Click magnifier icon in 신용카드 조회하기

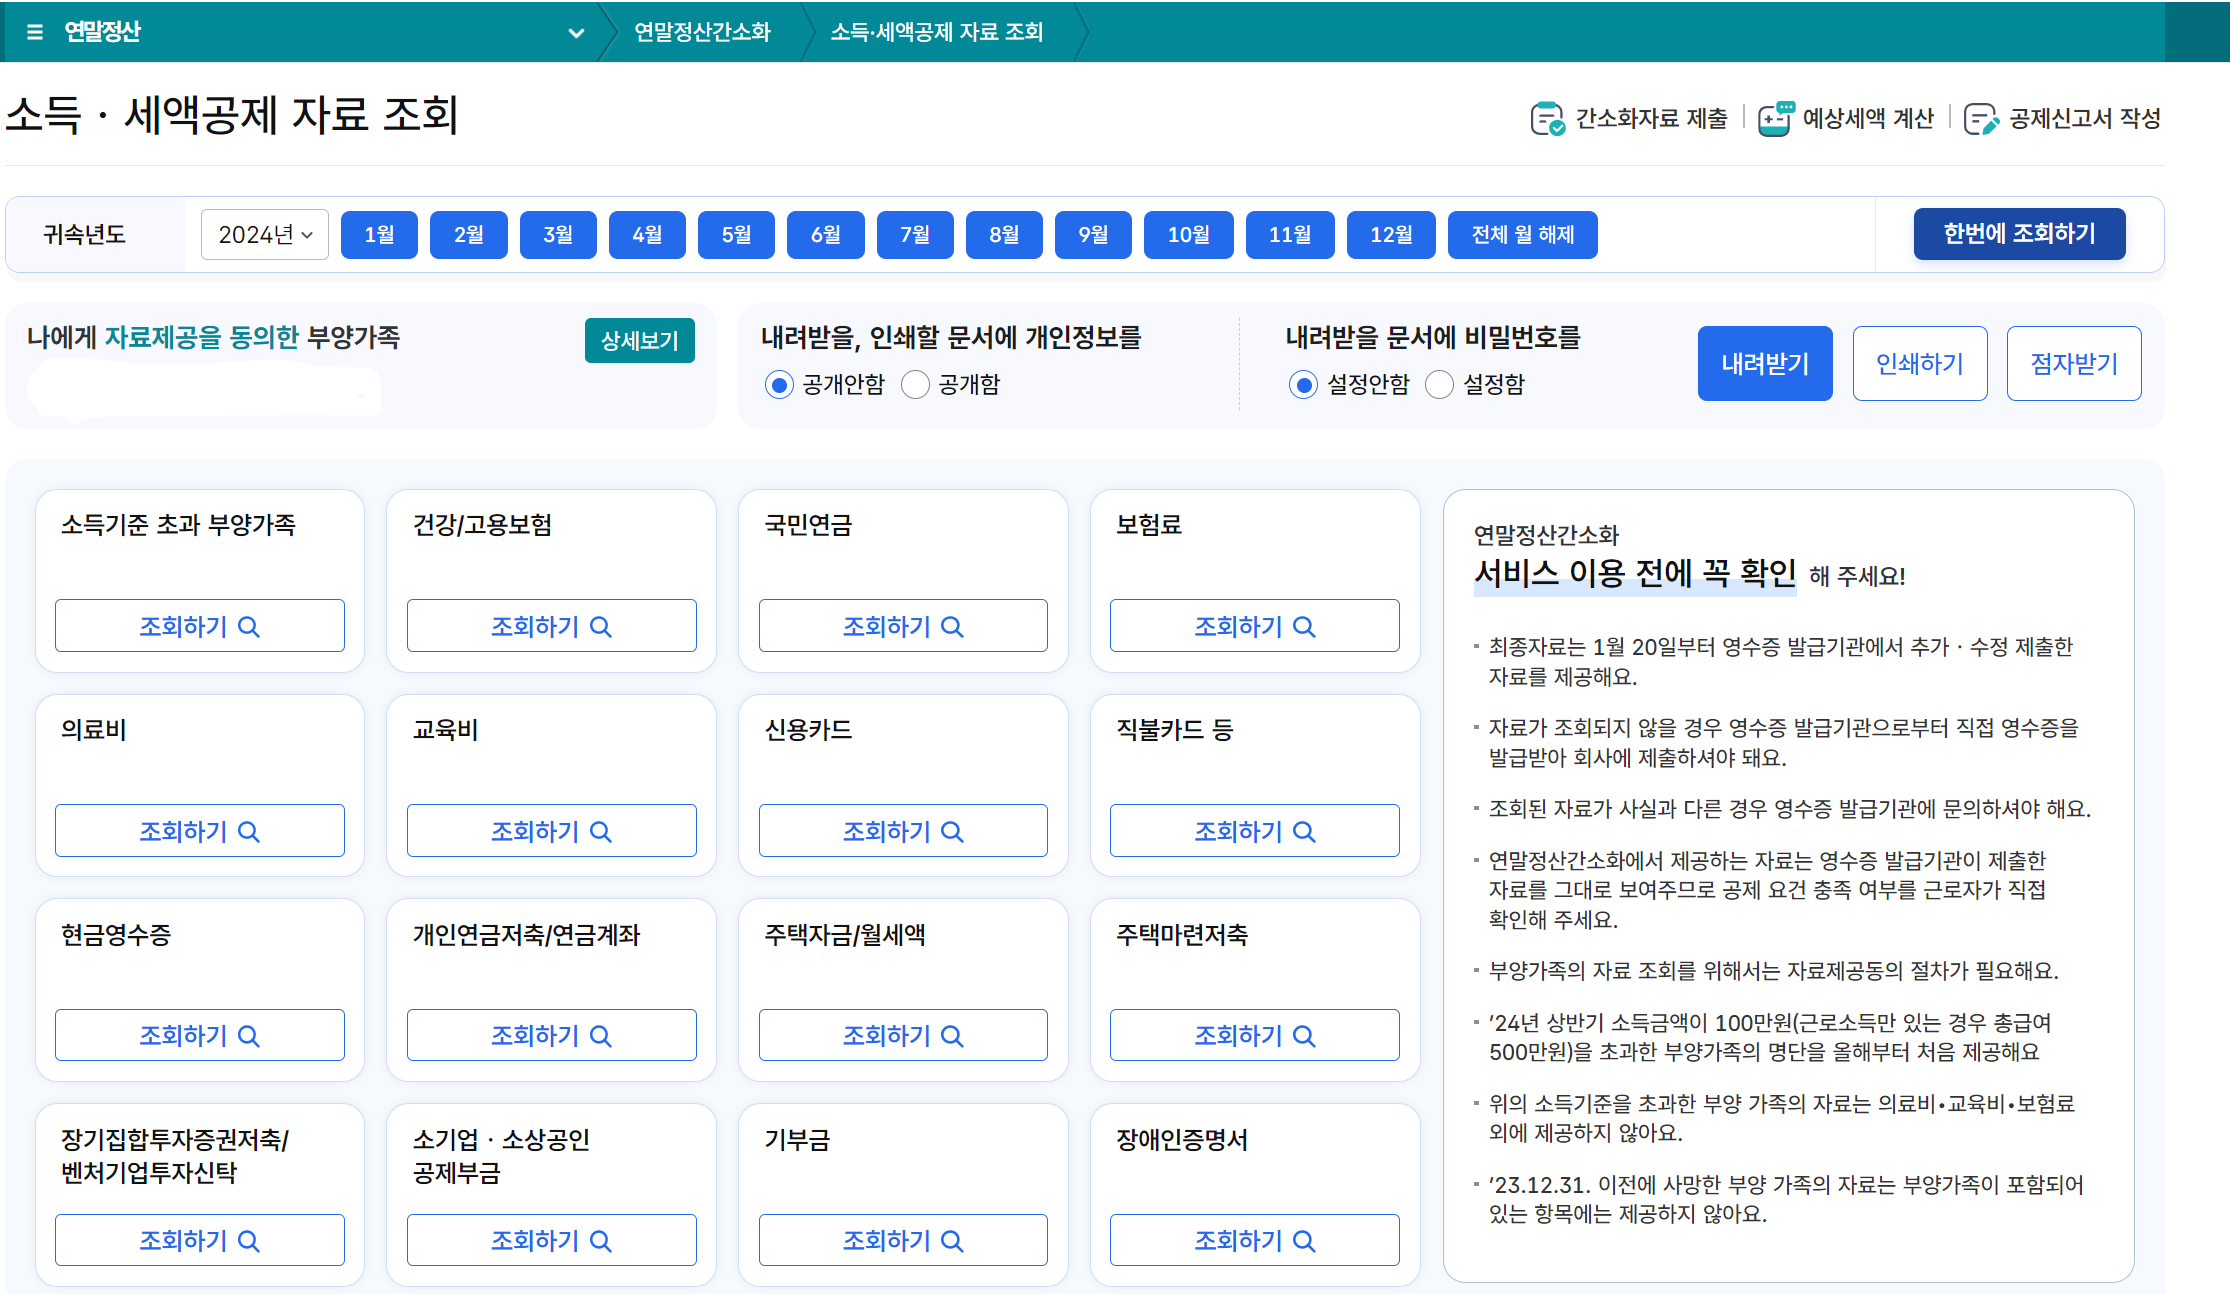coord(953,832)
